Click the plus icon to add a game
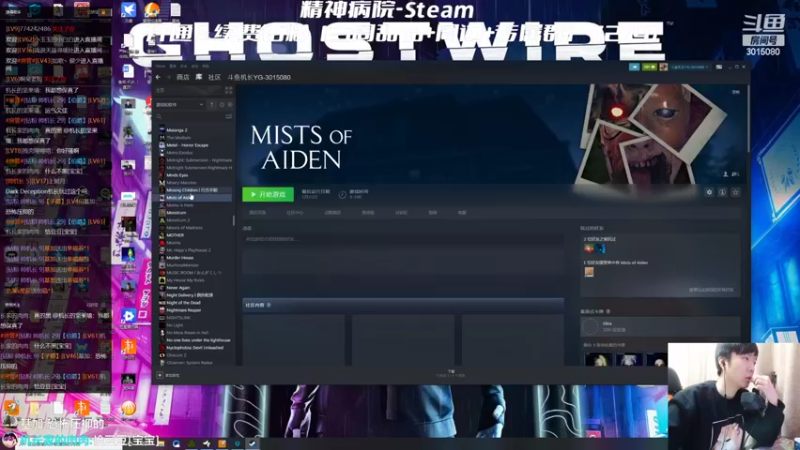The width and height of the screenshot is (800, 450). (x=160, y=375)
